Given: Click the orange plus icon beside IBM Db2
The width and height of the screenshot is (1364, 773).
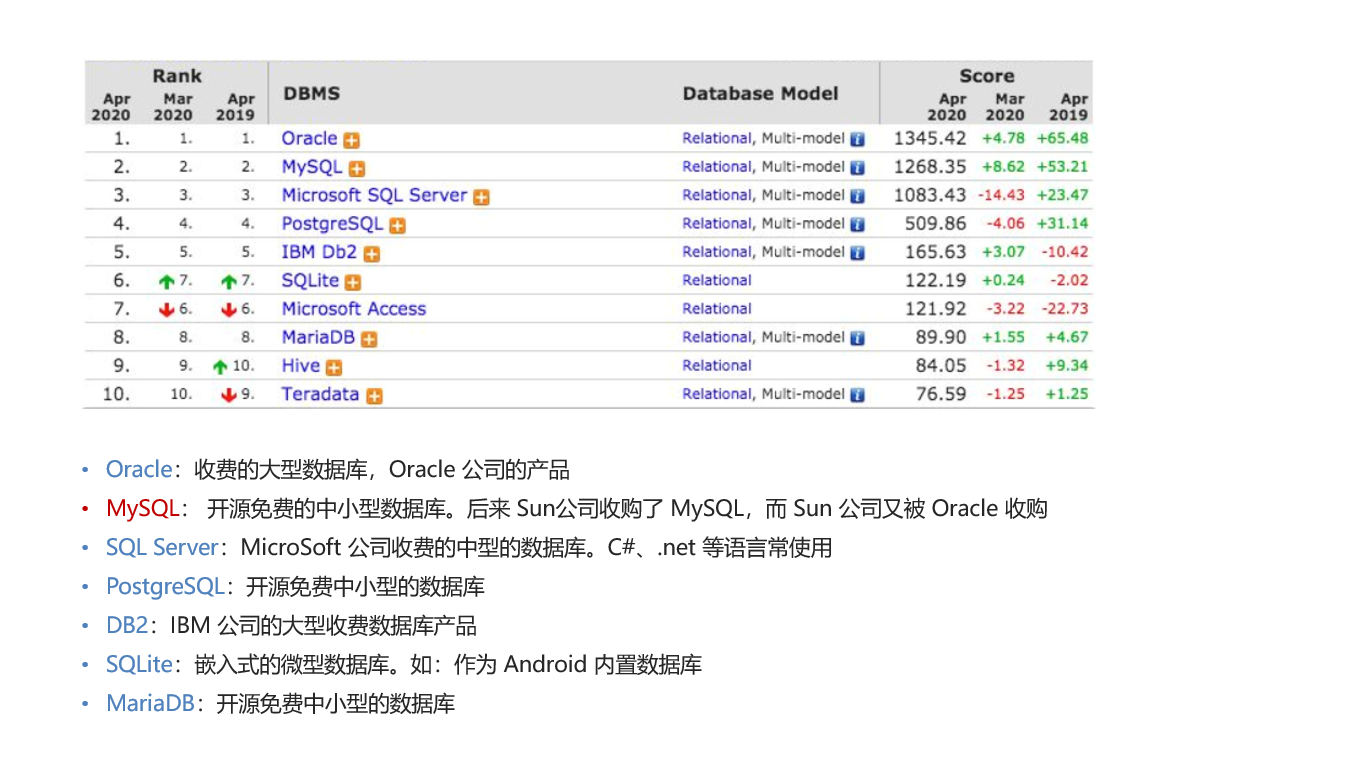Looking at the screenshot, I should click(x=372, y=254).
